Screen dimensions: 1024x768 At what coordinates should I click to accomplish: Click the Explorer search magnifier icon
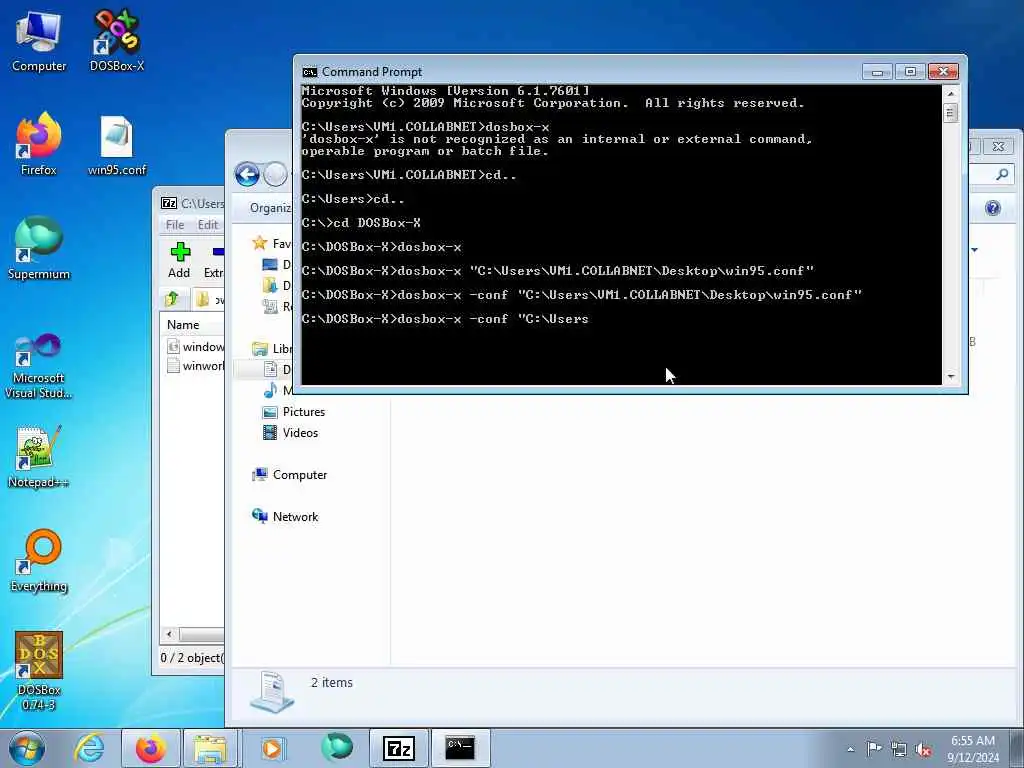tap(1002, 174)
